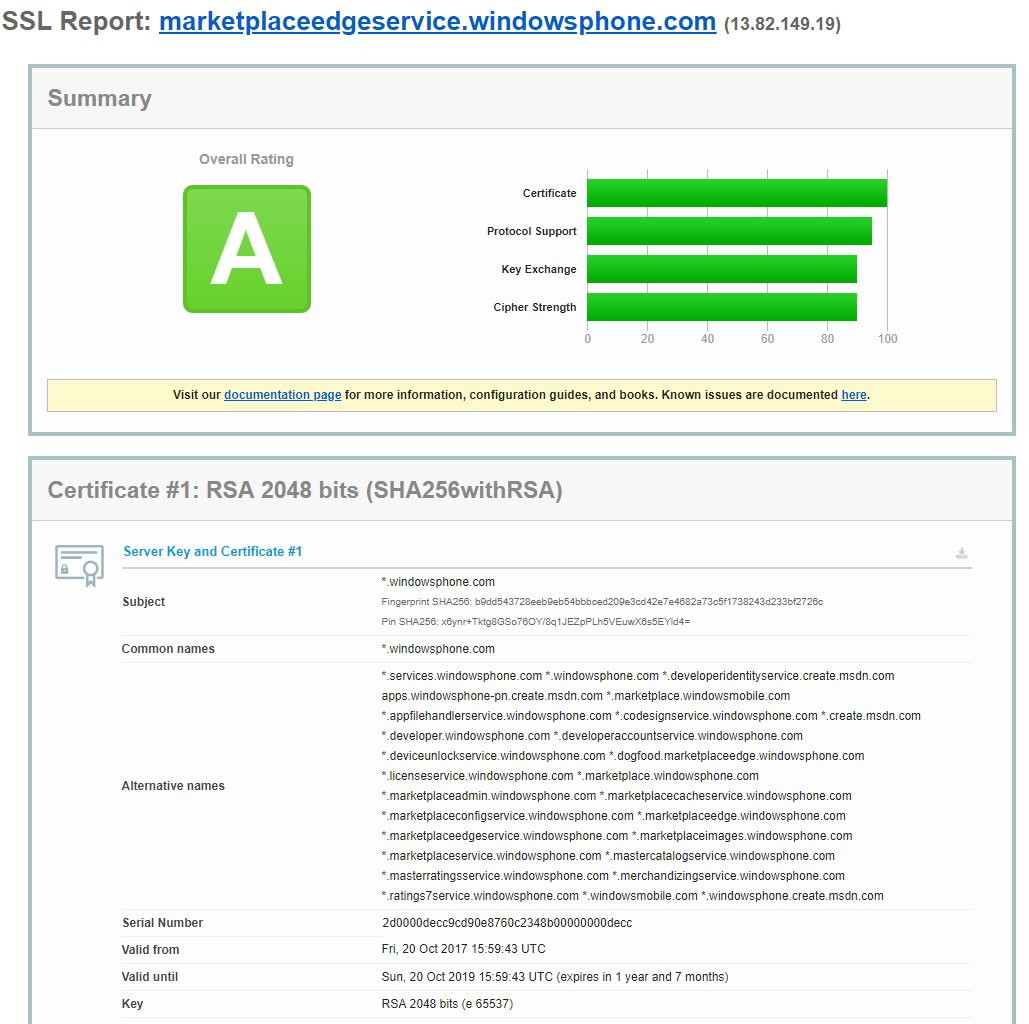Click the Cipher Strength score bar
This screenshot has height=1024, width=1029.
(x=722, y=307)
